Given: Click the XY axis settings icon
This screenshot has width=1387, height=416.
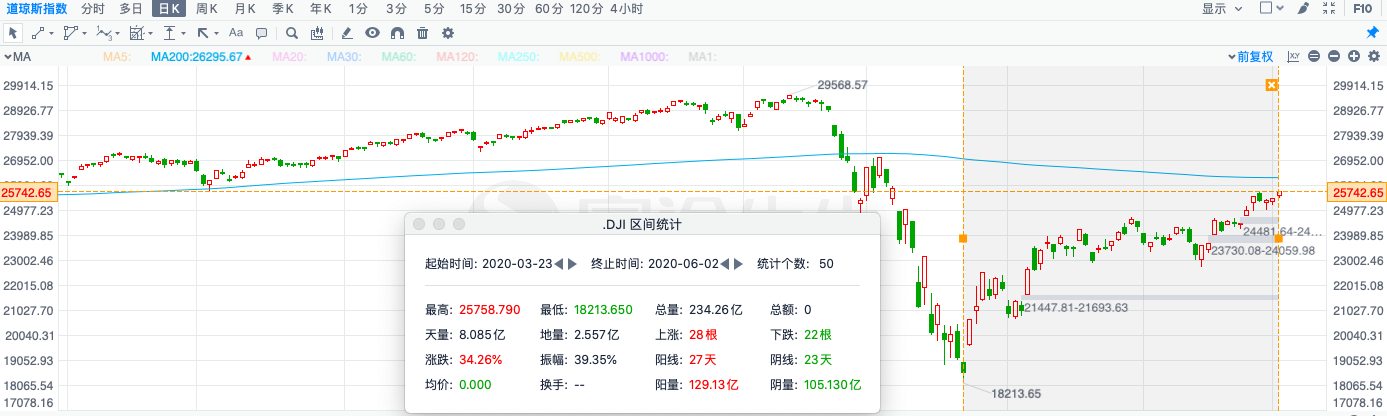Looking at the screenshot, I should click(x=1293, y=56).
